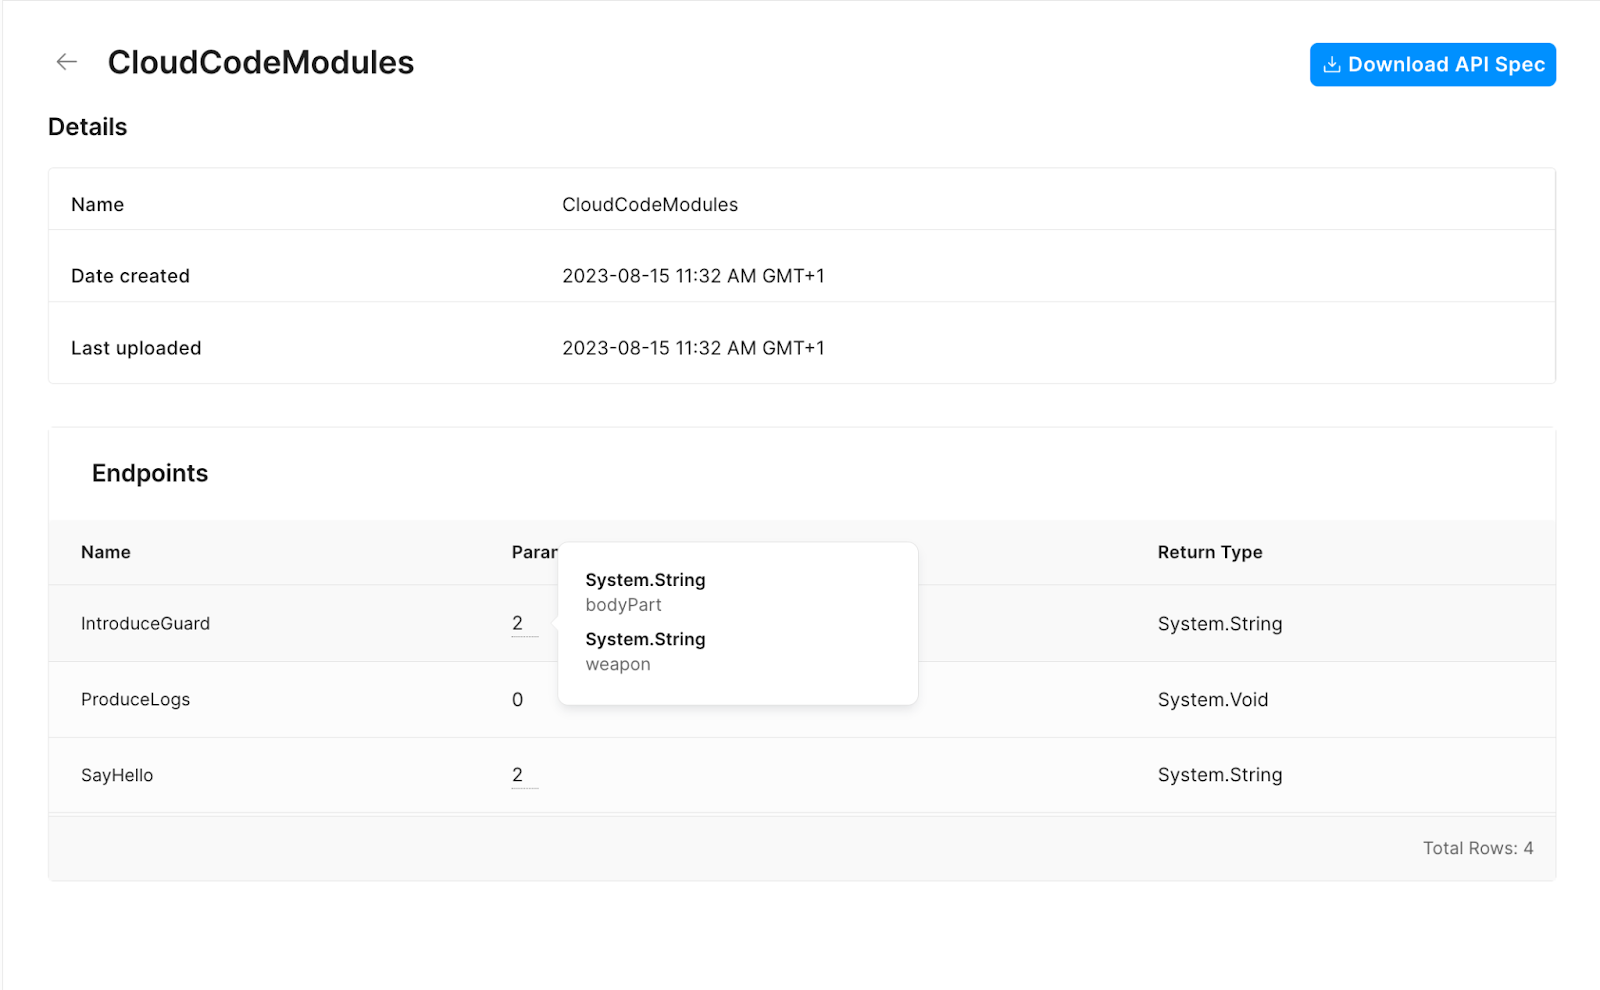Click the Endpoints section heading
The image size is (1600, 990).
click(x=150, y=473)
